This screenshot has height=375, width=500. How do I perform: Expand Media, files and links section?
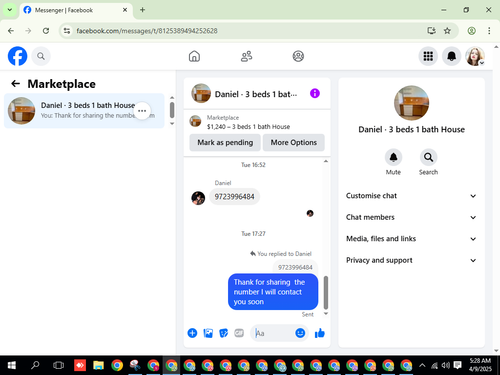(x=411, y=239)
